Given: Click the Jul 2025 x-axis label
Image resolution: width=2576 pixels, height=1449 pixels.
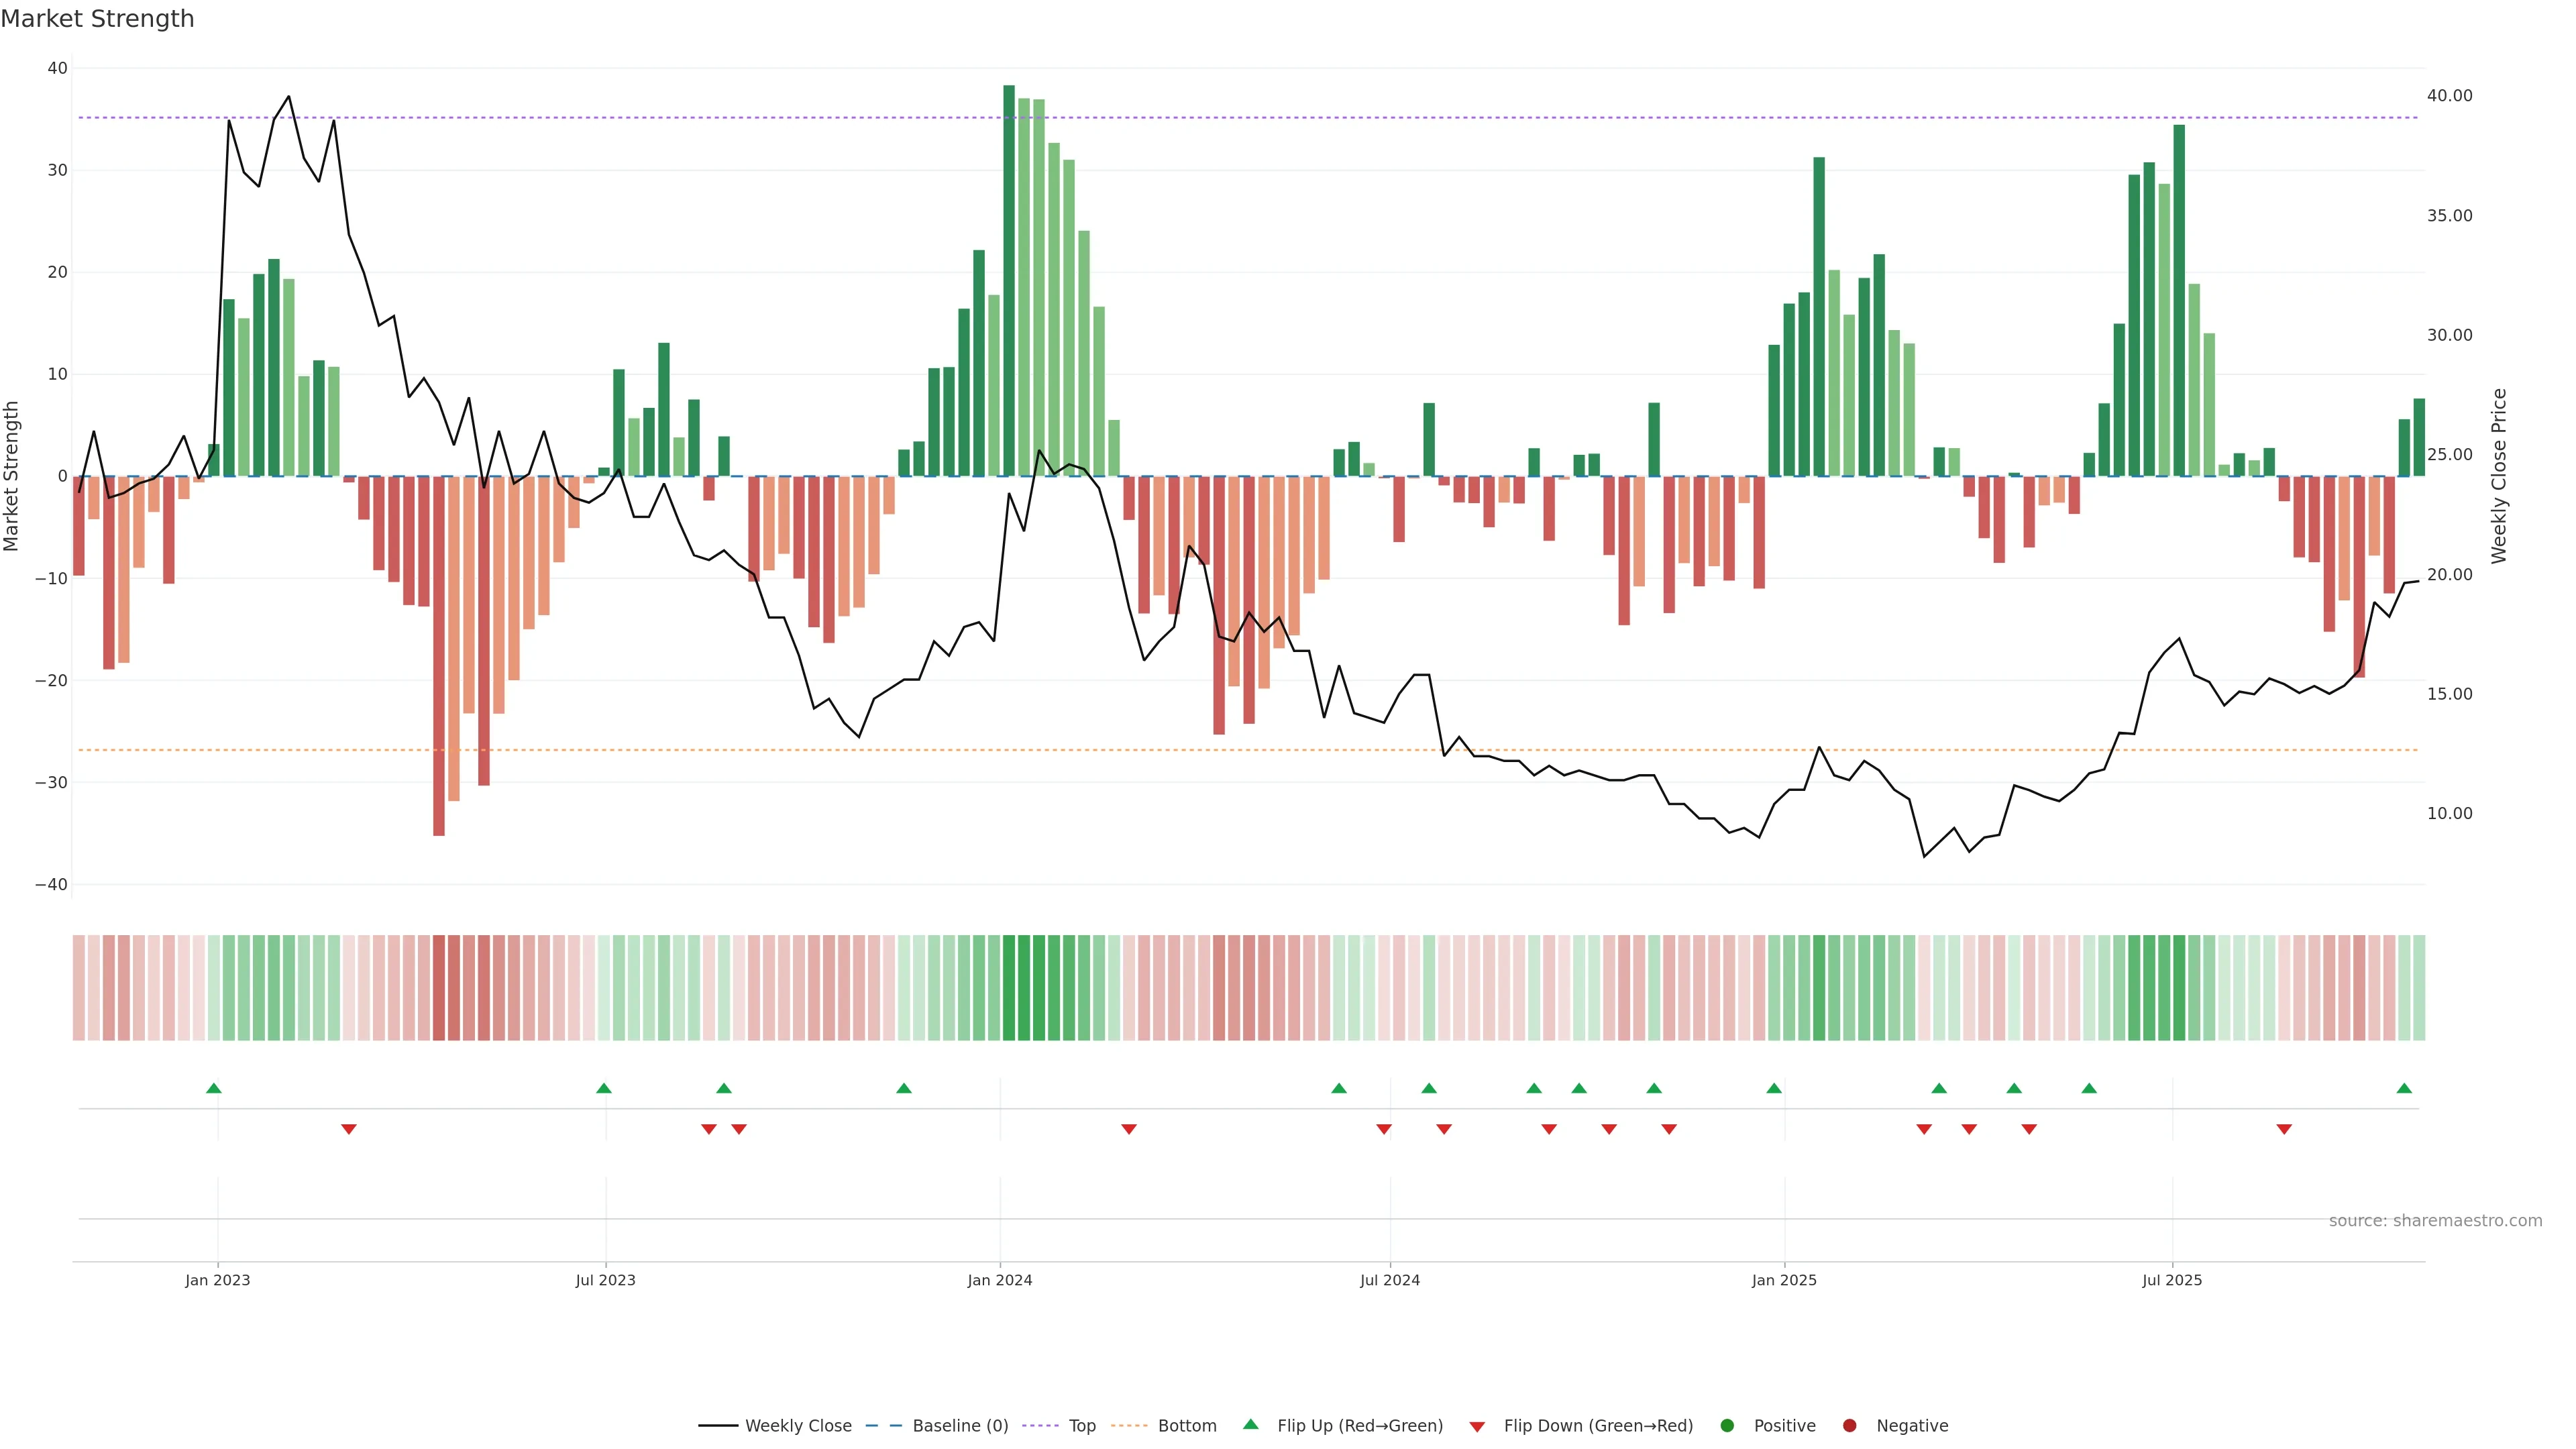Looking at the screenshot, I should coord(2171,1280).
